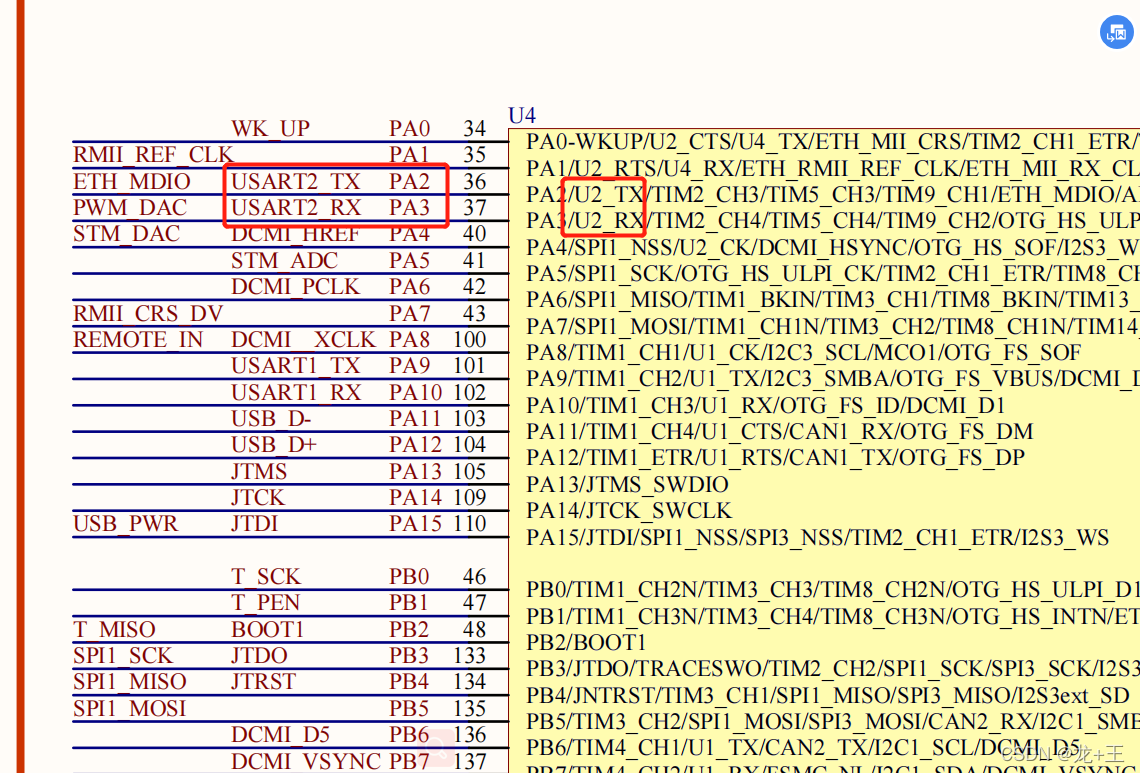Click pin number 104
This screenshot has width=1140, height=773.
[x=469, y=445]
